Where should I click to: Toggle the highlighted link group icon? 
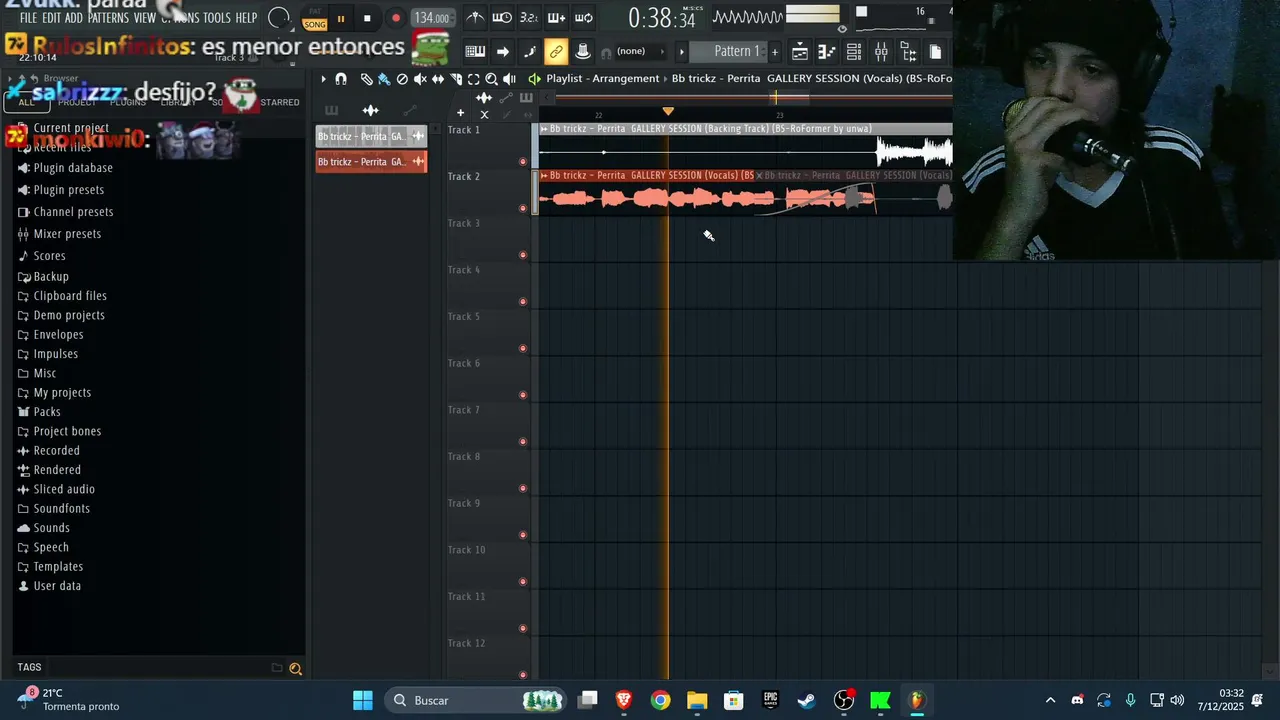[556, 51]
